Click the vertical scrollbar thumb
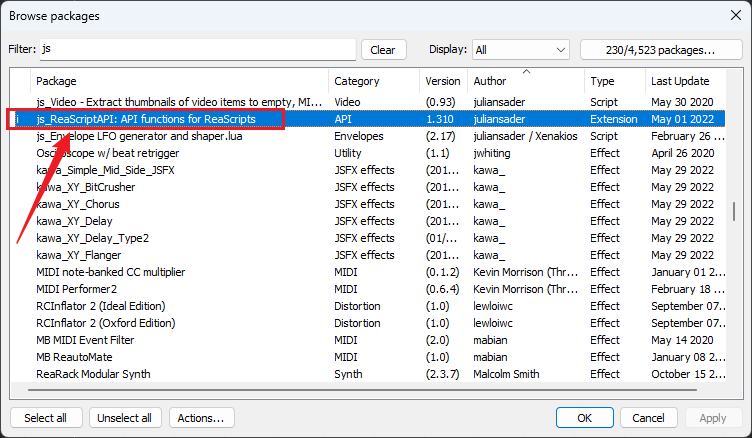Viewport: 752px width, 438px height. 734,212
